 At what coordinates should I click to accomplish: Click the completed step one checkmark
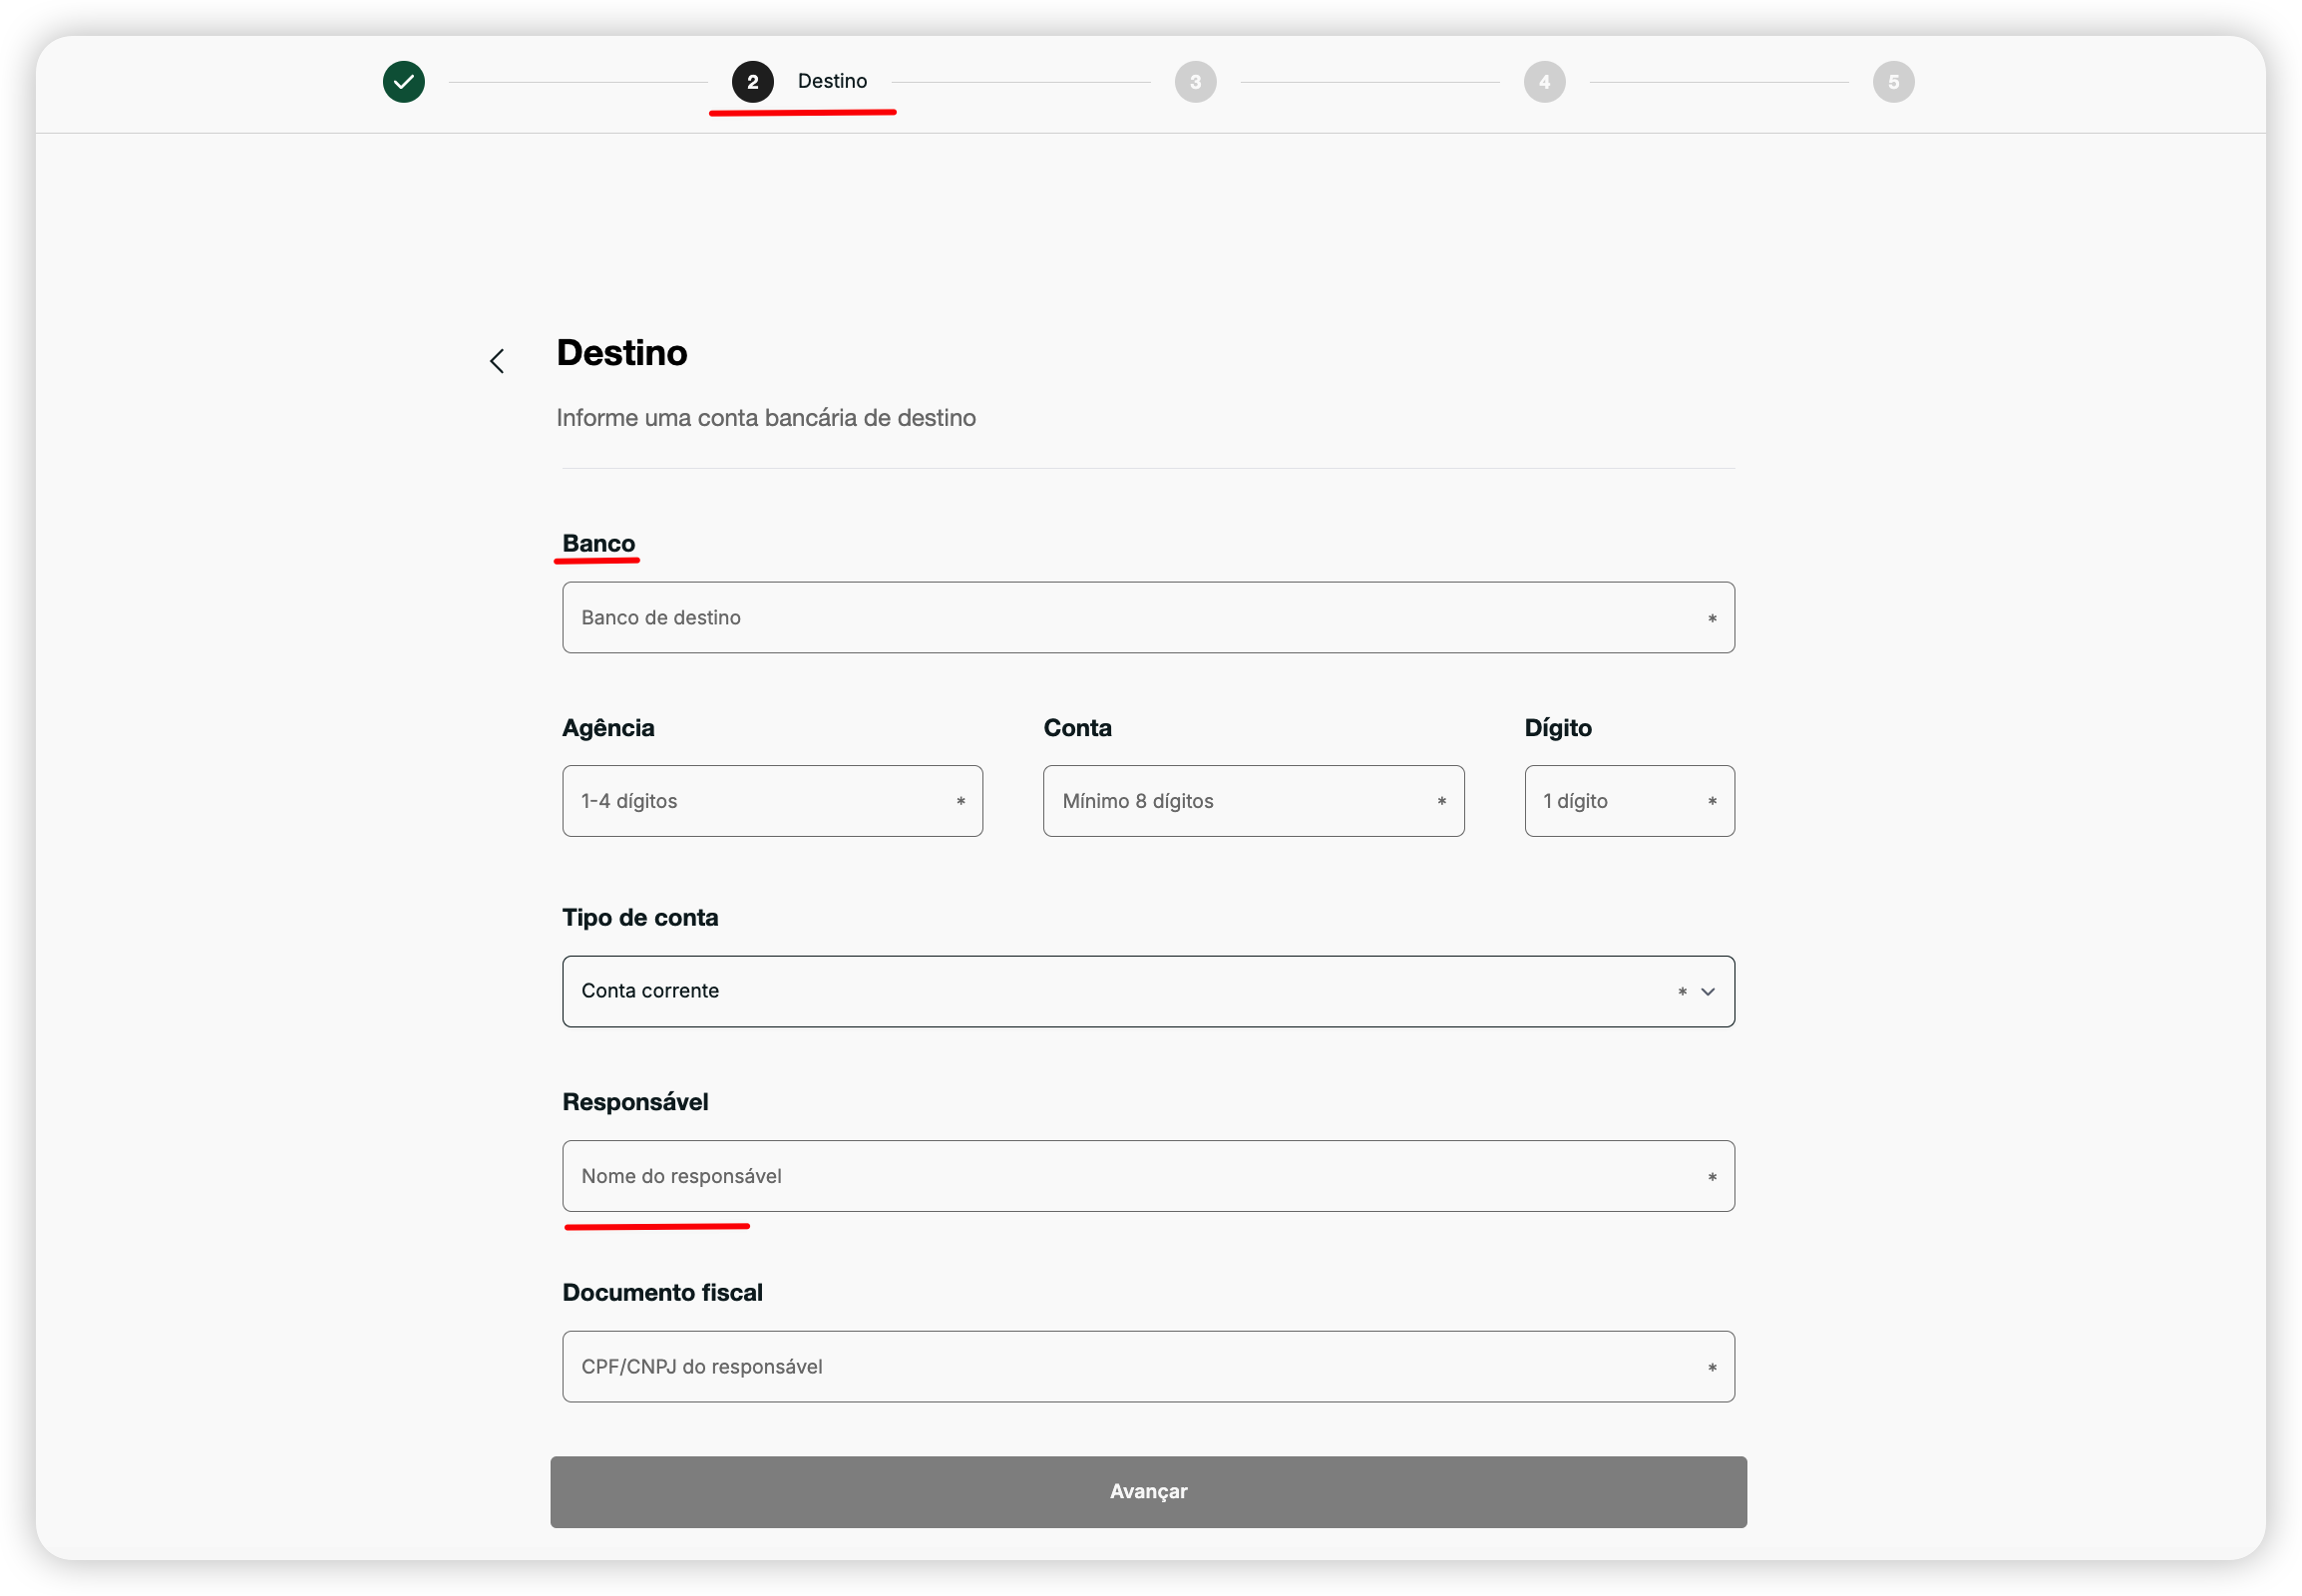[404, 82]
